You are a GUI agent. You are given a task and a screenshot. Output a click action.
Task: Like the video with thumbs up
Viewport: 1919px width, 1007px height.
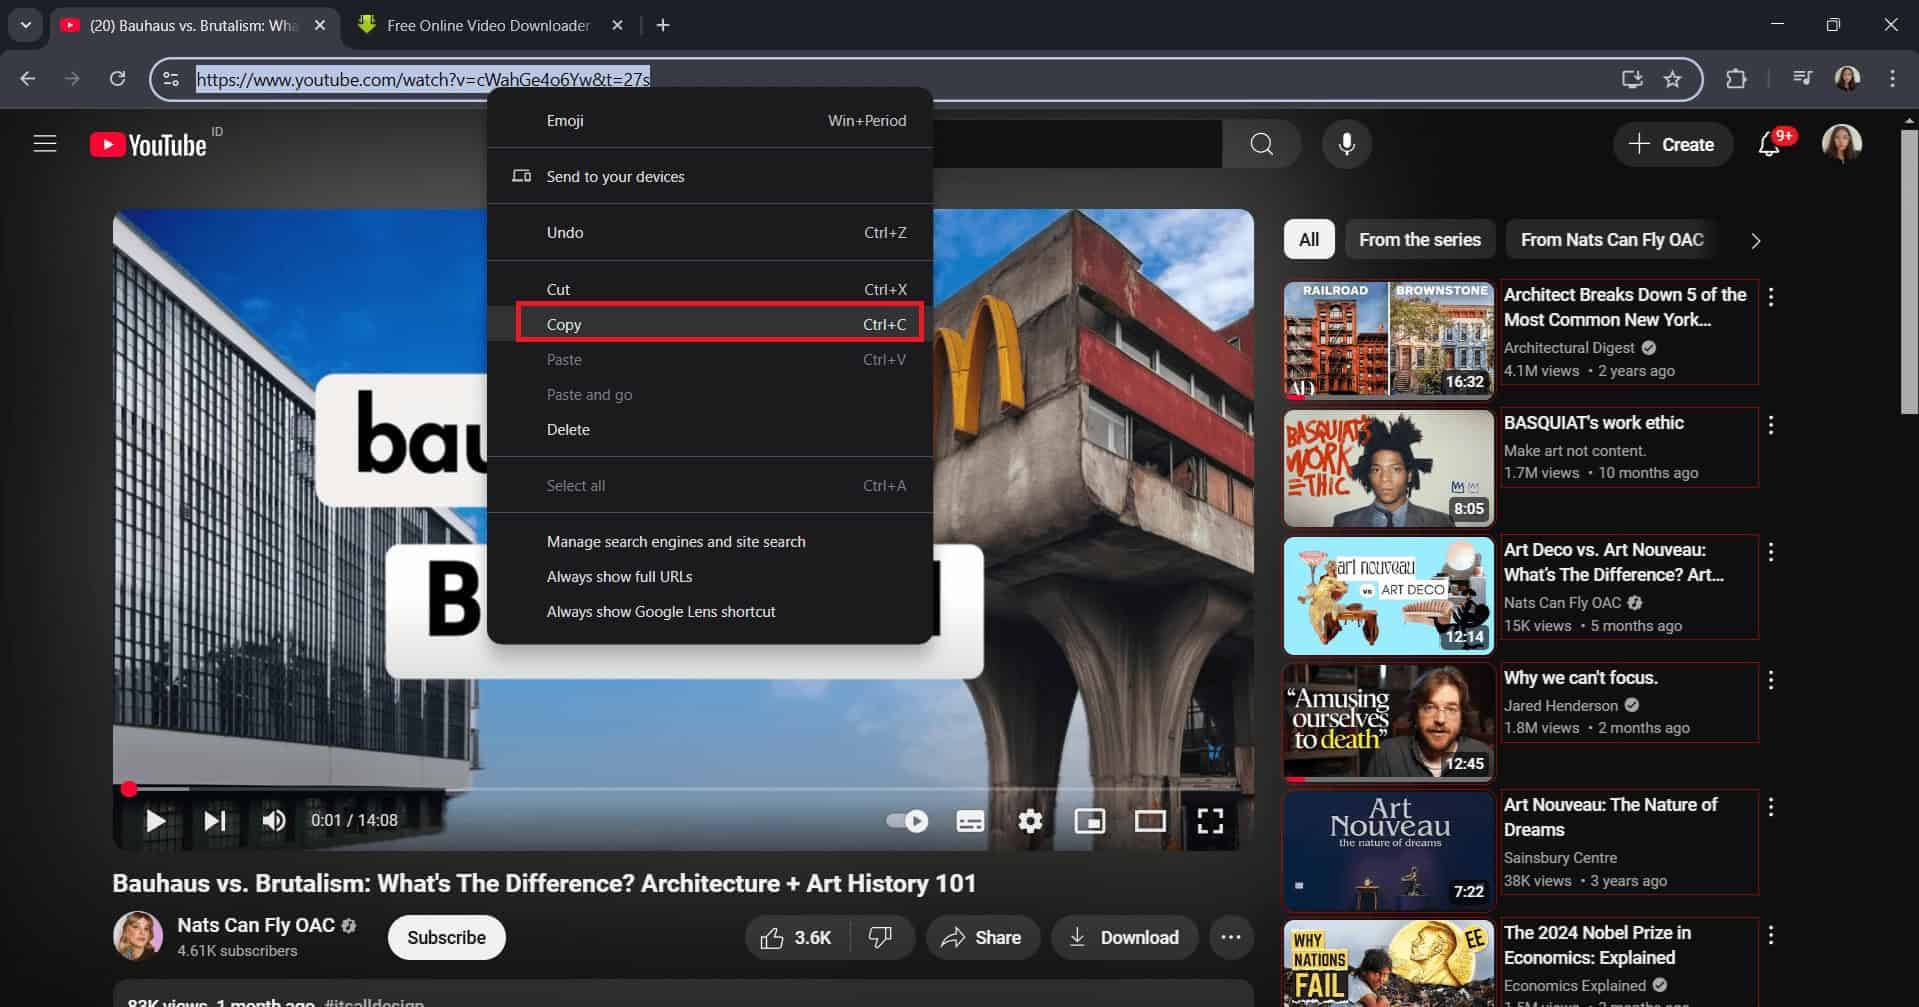coord(797,937)
